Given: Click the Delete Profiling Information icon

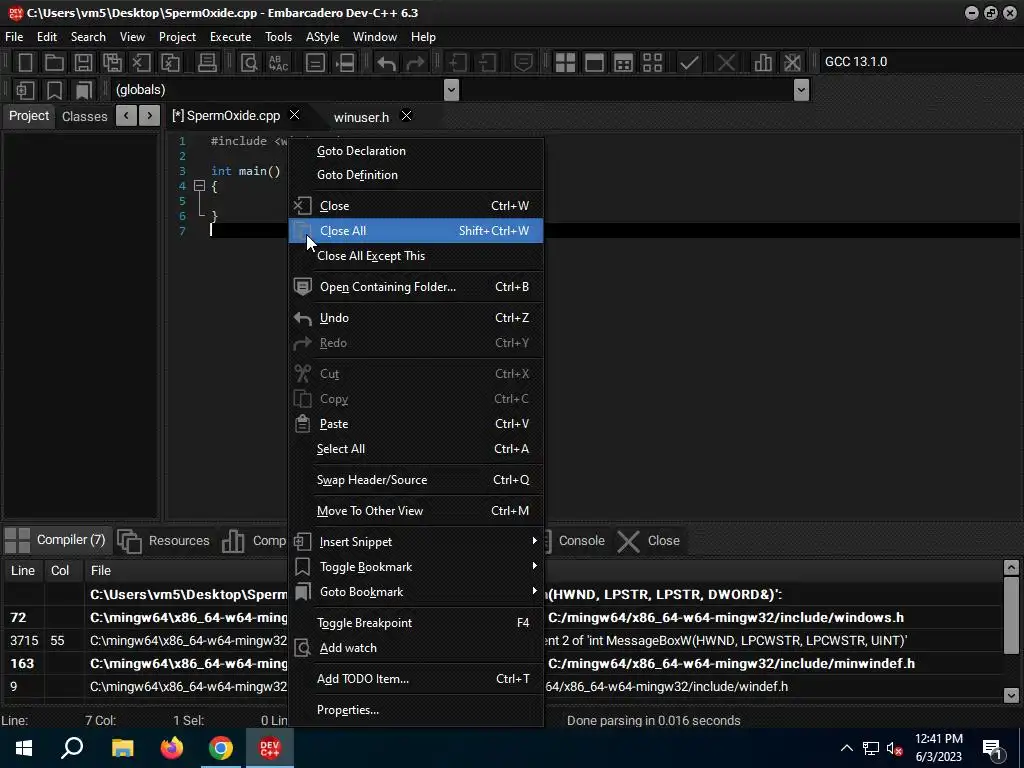Looking at the screenshot, I should pos(792,62).
